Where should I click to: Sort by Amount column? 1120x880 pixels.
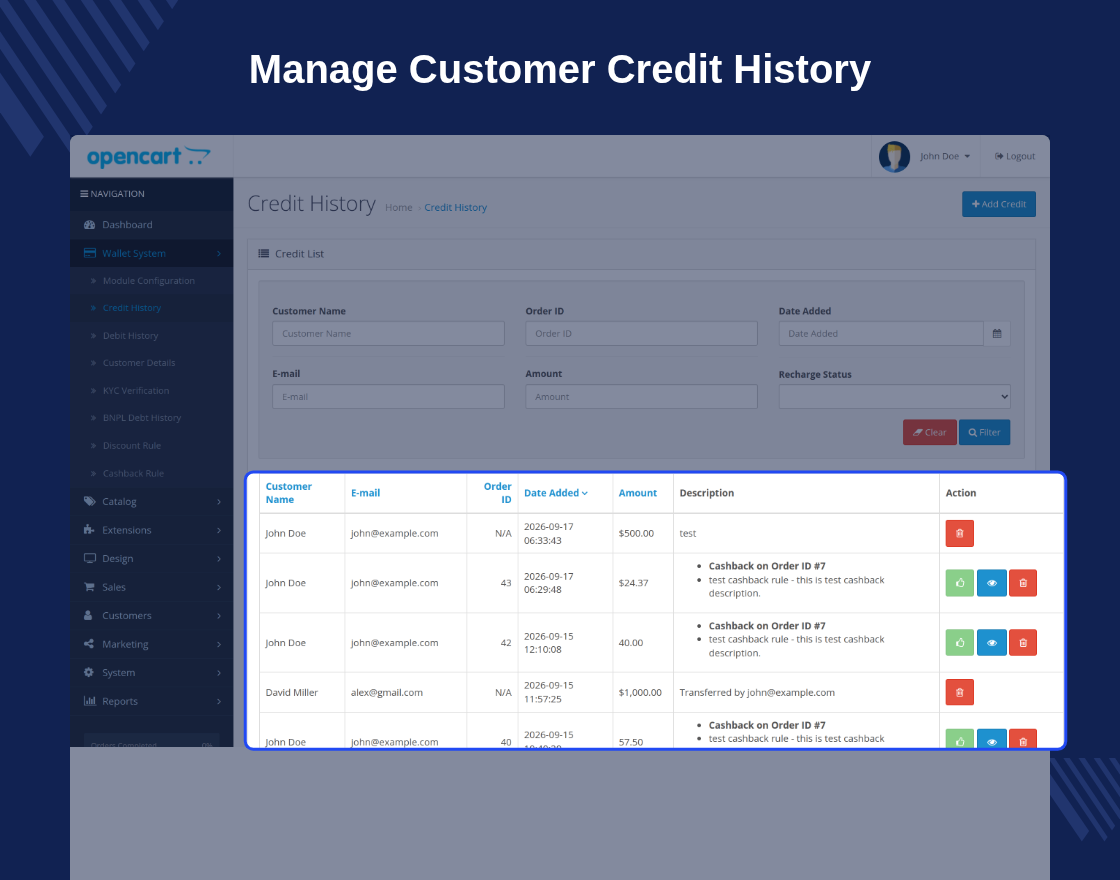pos(637,493)
